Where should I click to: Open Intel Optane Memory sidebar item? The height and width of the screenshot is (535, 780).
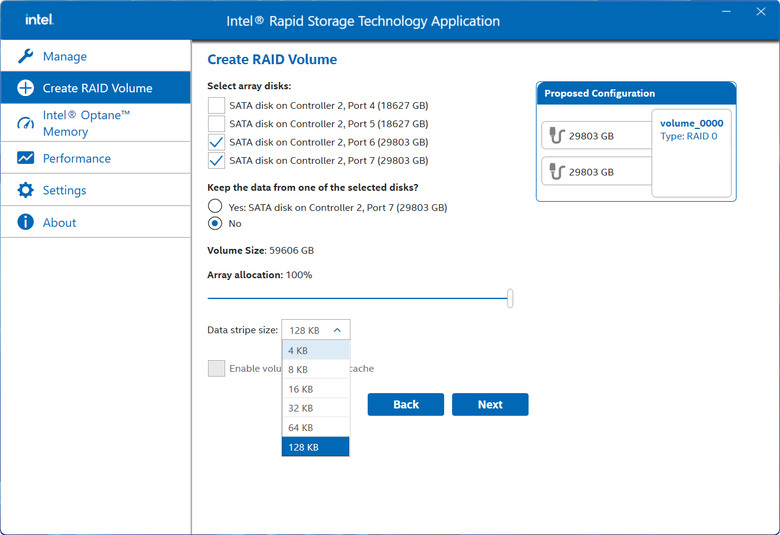click(96, 123)
